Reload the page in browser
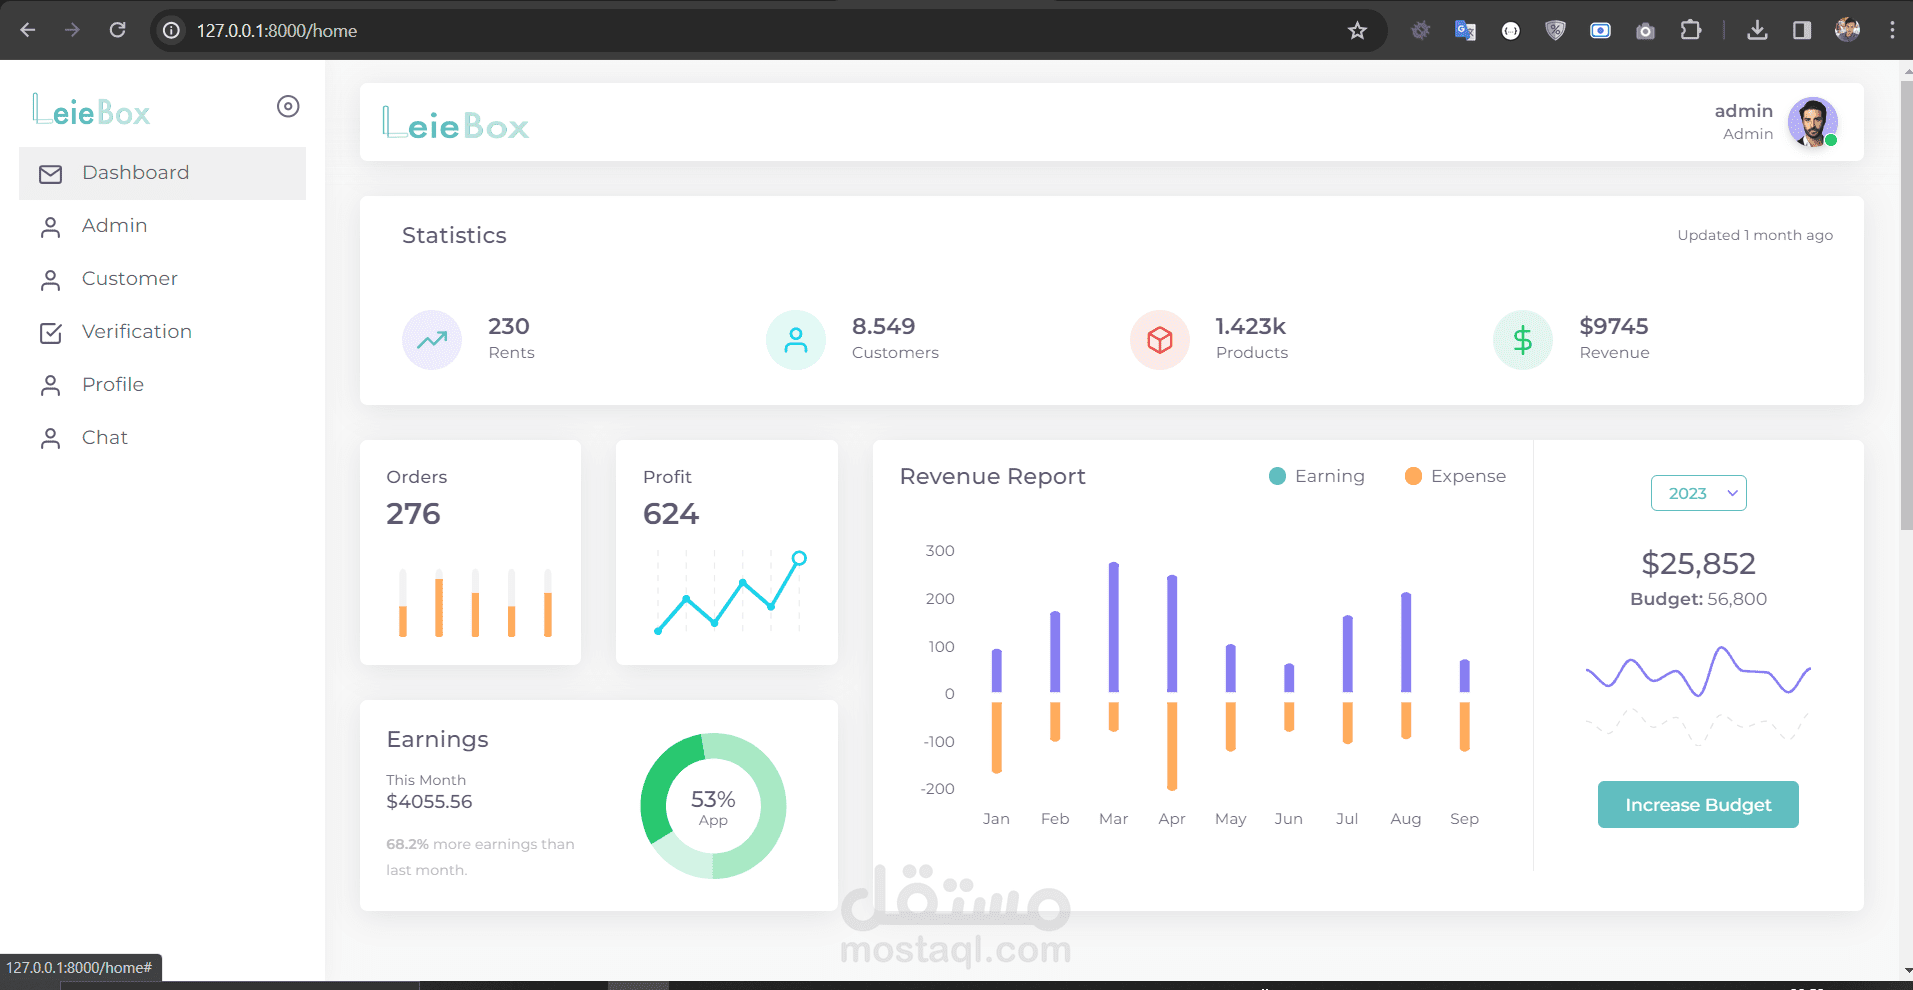1913x990 pixels. (117, 30)
